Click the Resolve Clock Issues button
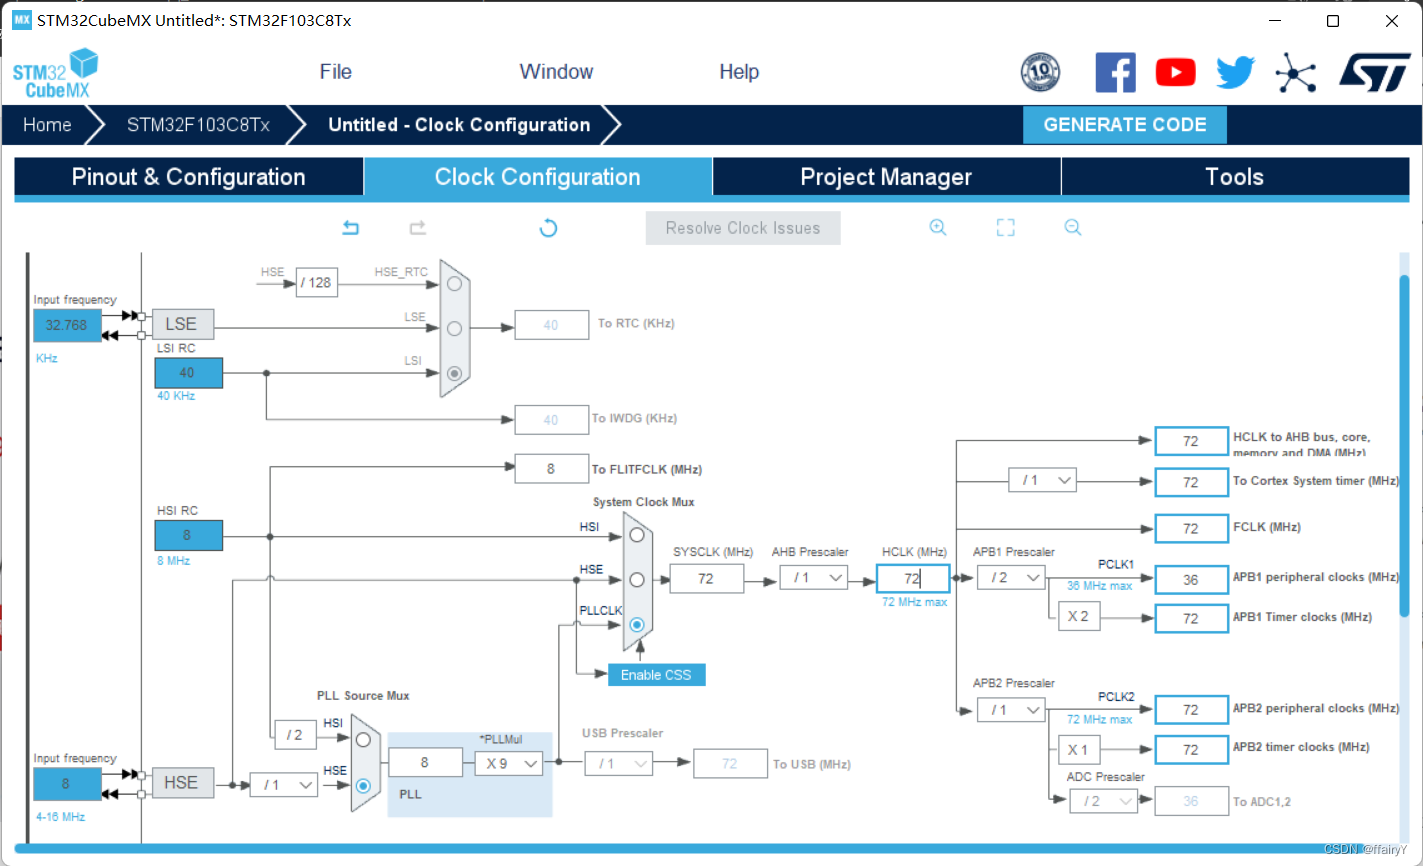Screen dimensions: 1423x866 (743, 228)
